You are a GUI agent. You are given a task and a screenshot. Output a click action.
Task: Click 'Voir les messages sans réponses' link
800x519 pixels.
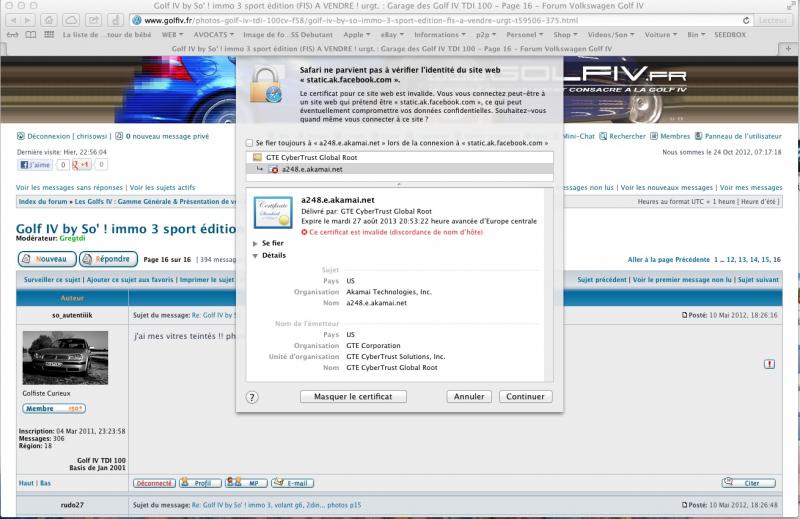(x=69, y=187)
